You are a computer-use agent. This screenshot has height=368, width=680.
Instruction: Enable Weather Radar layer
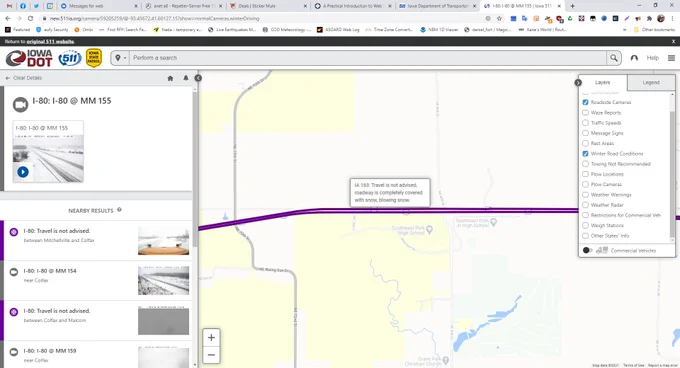click(585, 205)
